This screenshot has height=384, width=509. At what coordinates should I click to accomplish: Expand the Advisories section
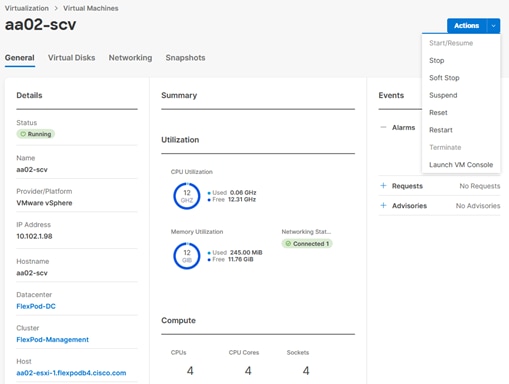pyautogui.click(x=383, y=205)
